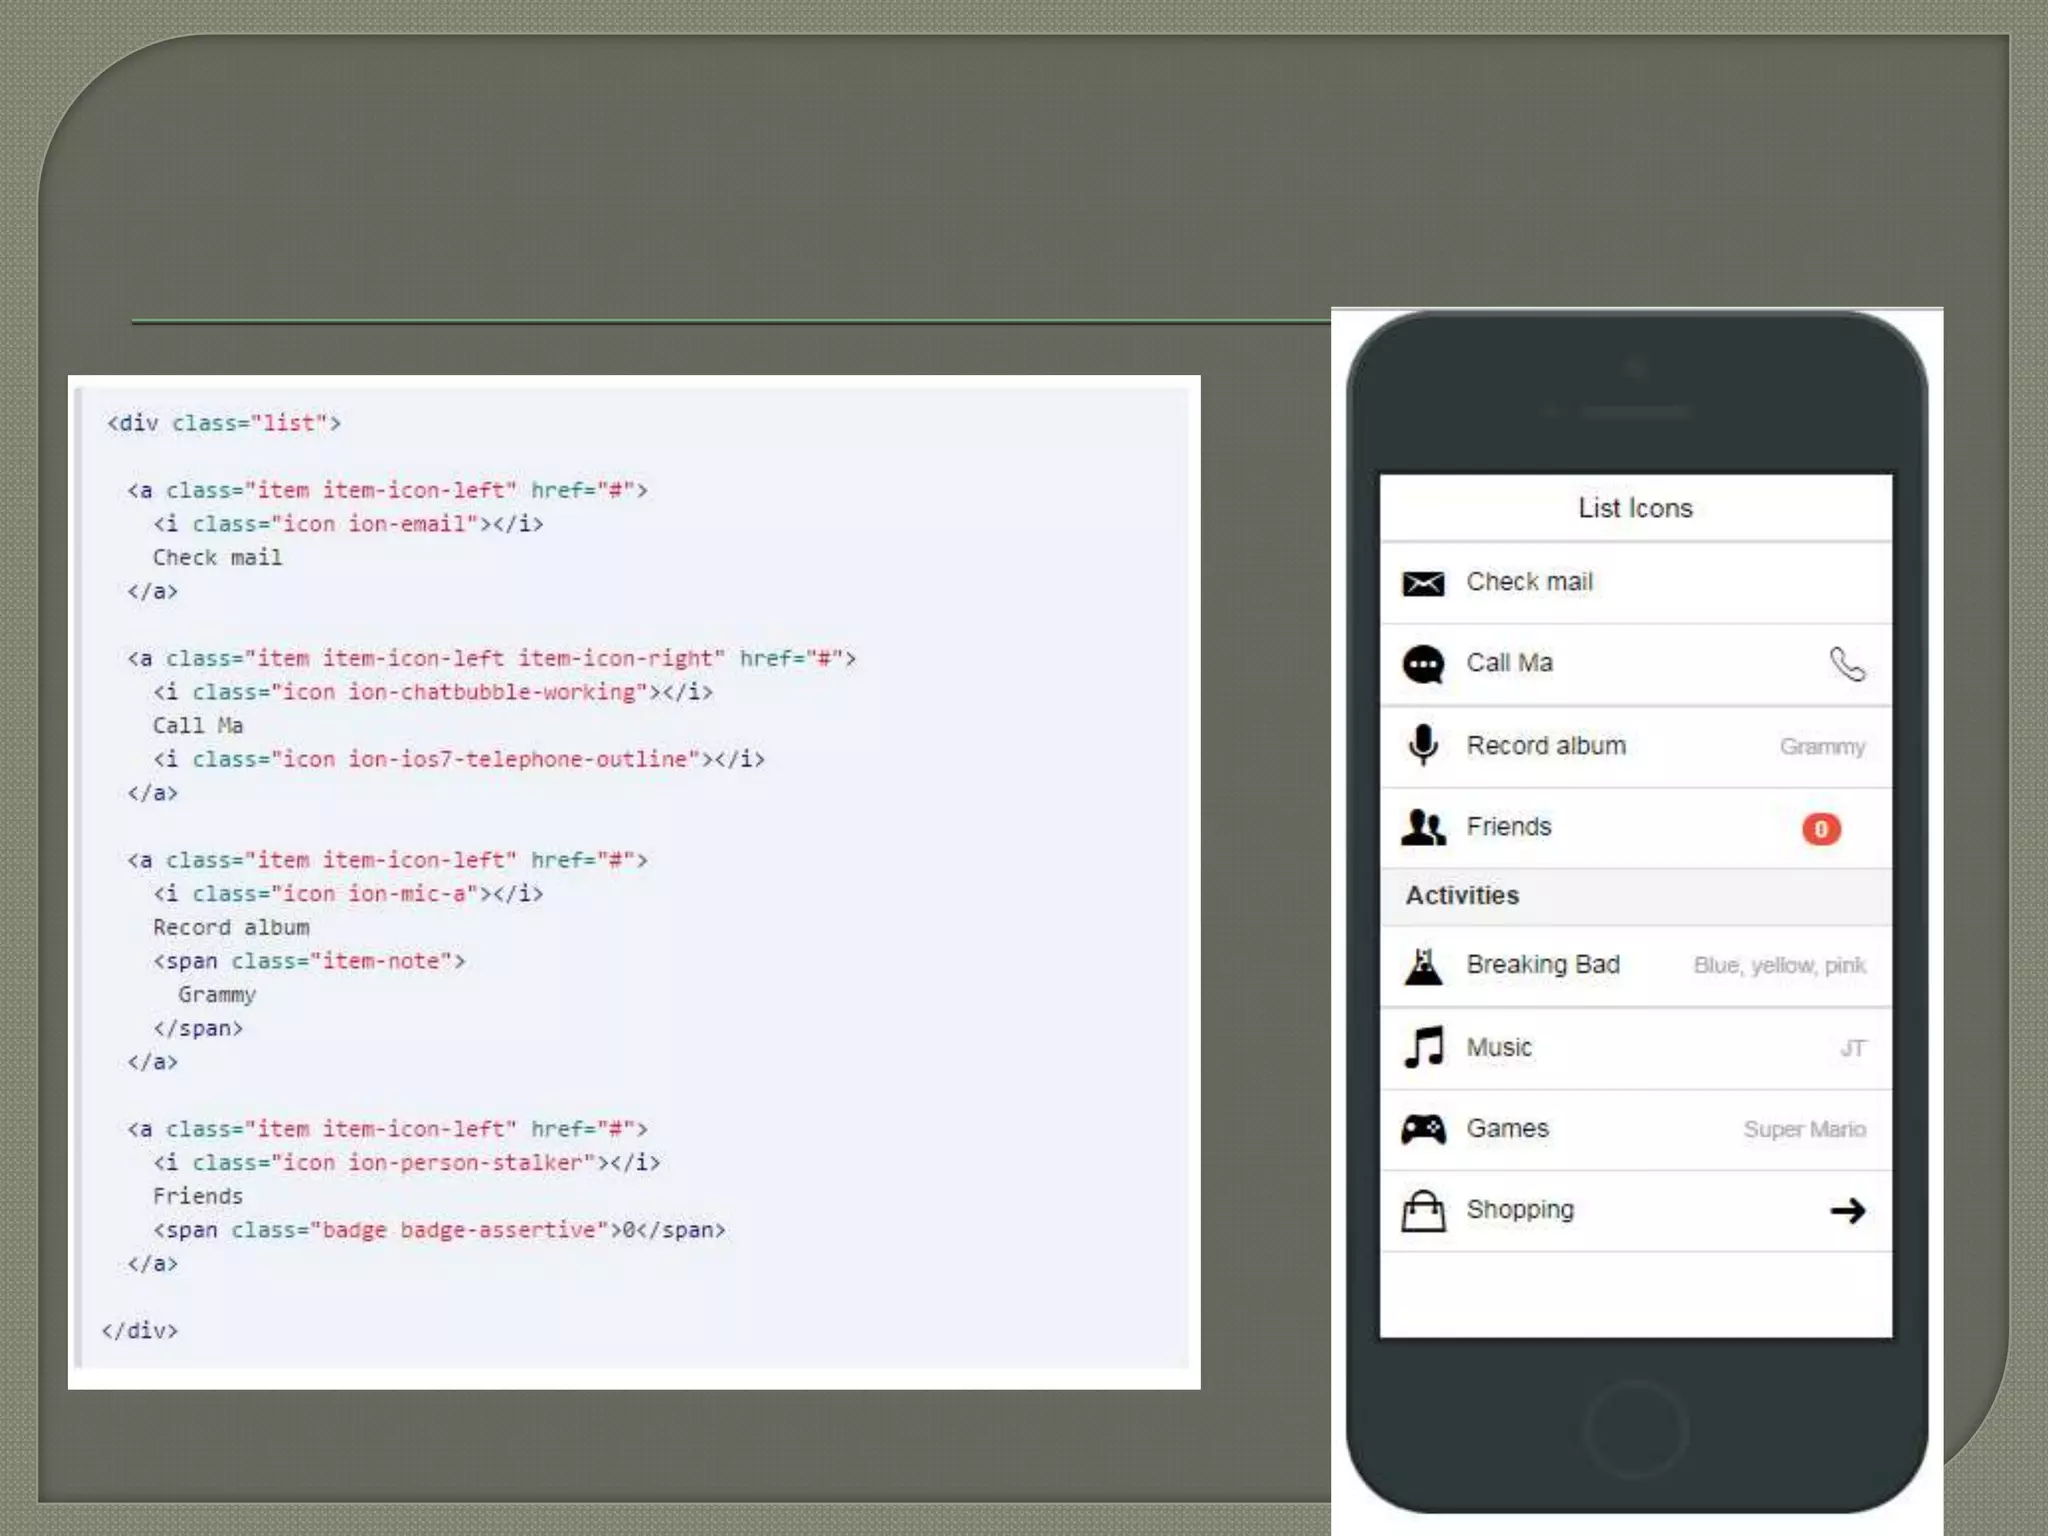
Task: Click the Grammy note text
Action: (1821, 747)
